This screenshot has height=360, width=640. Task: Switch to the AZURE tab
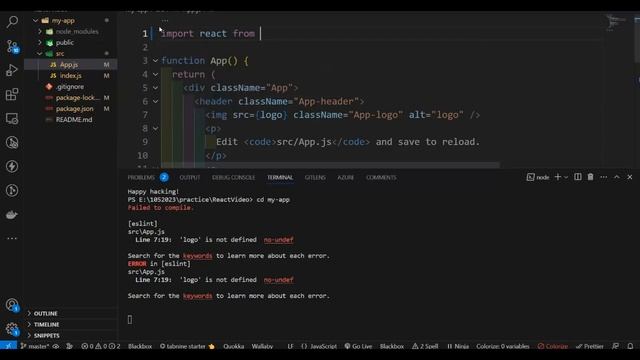pos(345,177)
